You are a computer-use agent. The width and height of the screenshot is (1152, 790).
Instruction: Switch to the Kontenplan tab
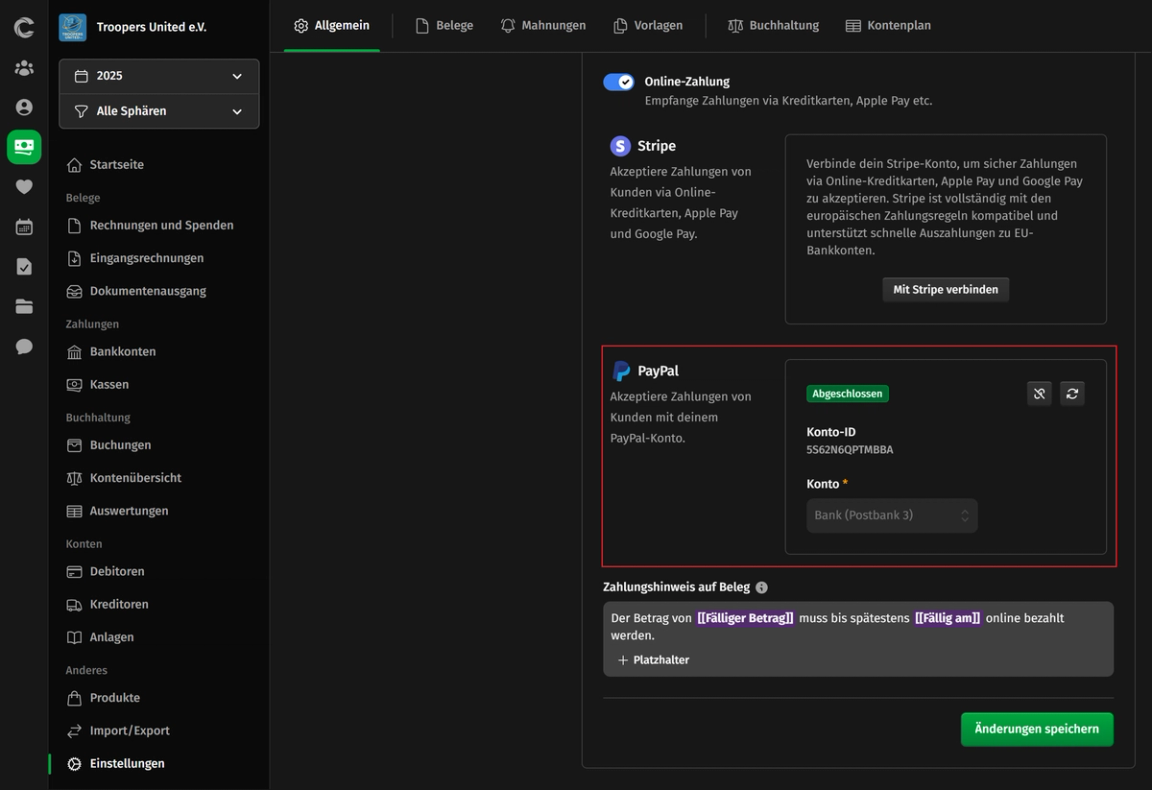(888, 26)
